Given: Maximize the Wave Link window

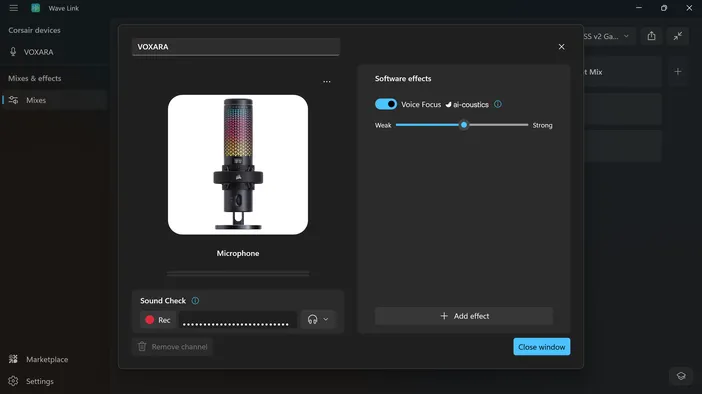Looking at the screenshot, I should (x=664, y=8).
